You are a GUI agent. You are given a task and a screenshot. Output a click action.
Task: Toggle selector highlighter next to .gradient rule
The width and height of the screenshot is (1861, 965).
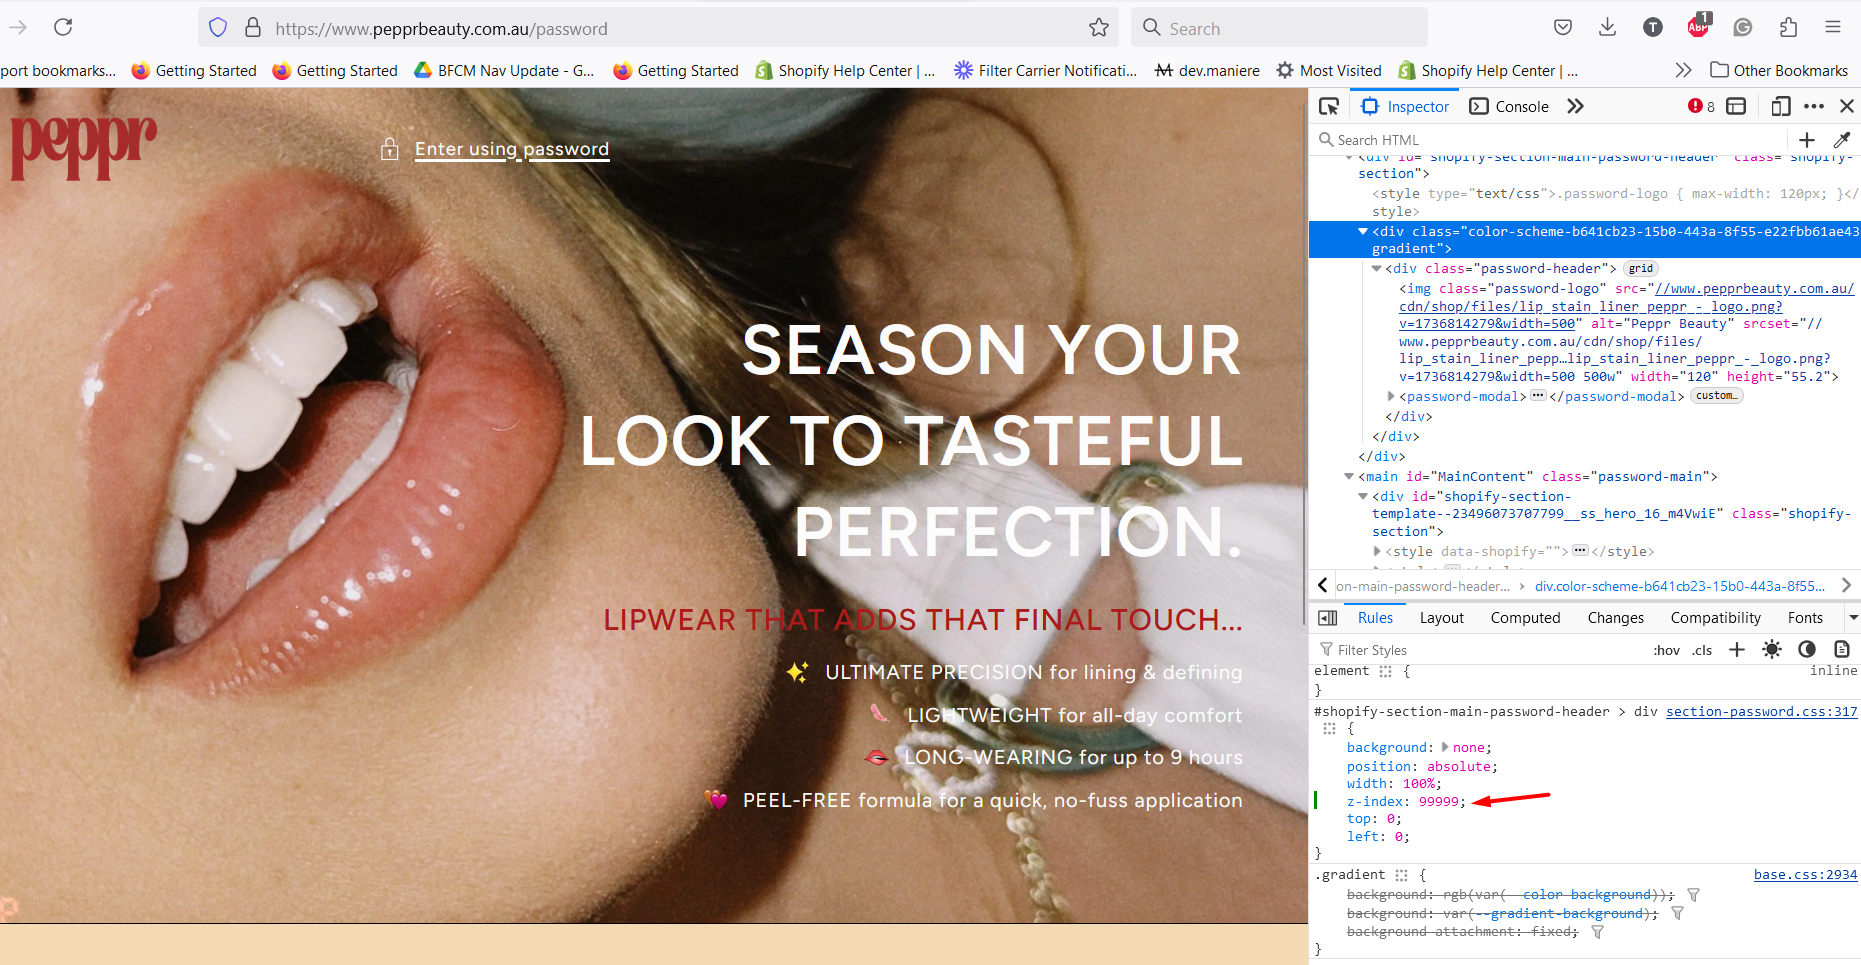[x=1402, y=875]
